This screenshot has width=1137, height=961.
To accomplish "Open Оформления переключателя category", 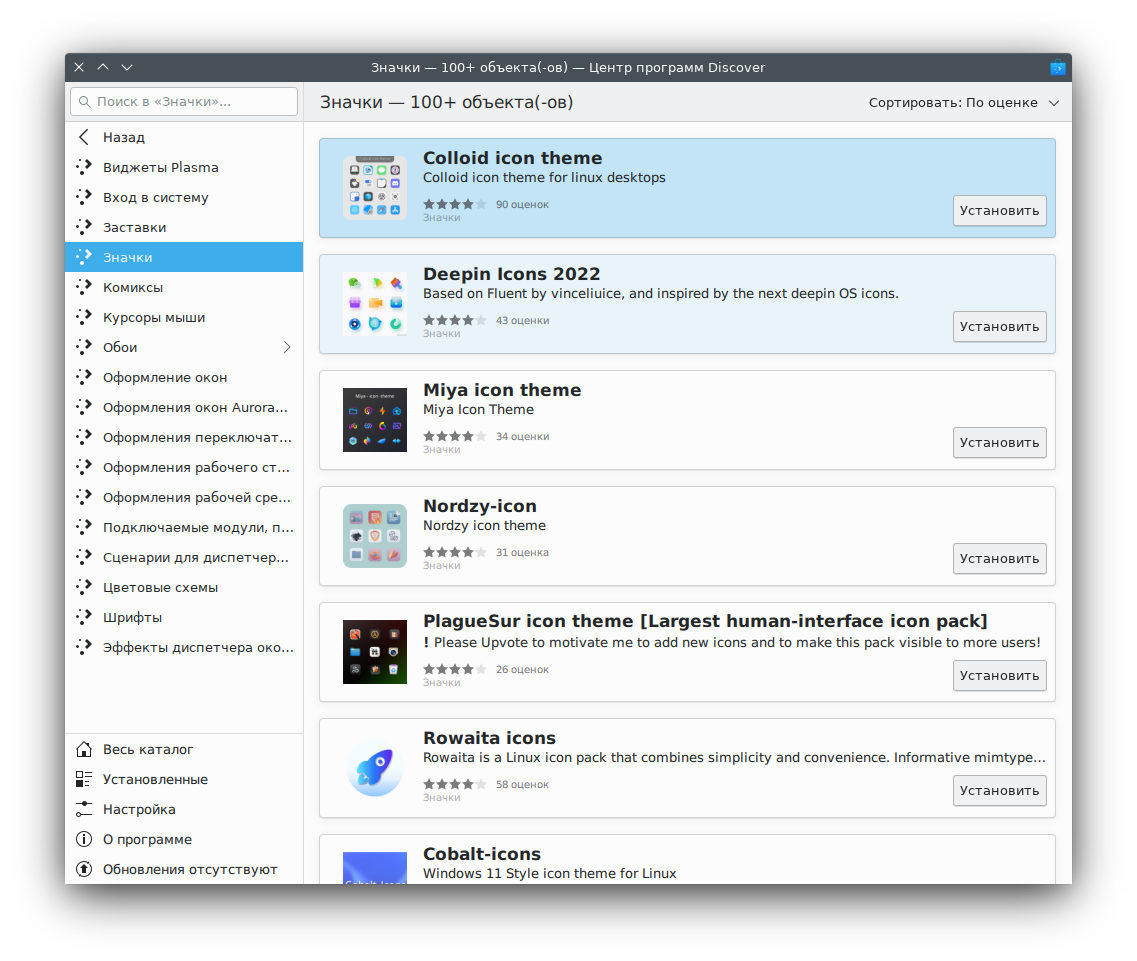I will pos(184,437).
